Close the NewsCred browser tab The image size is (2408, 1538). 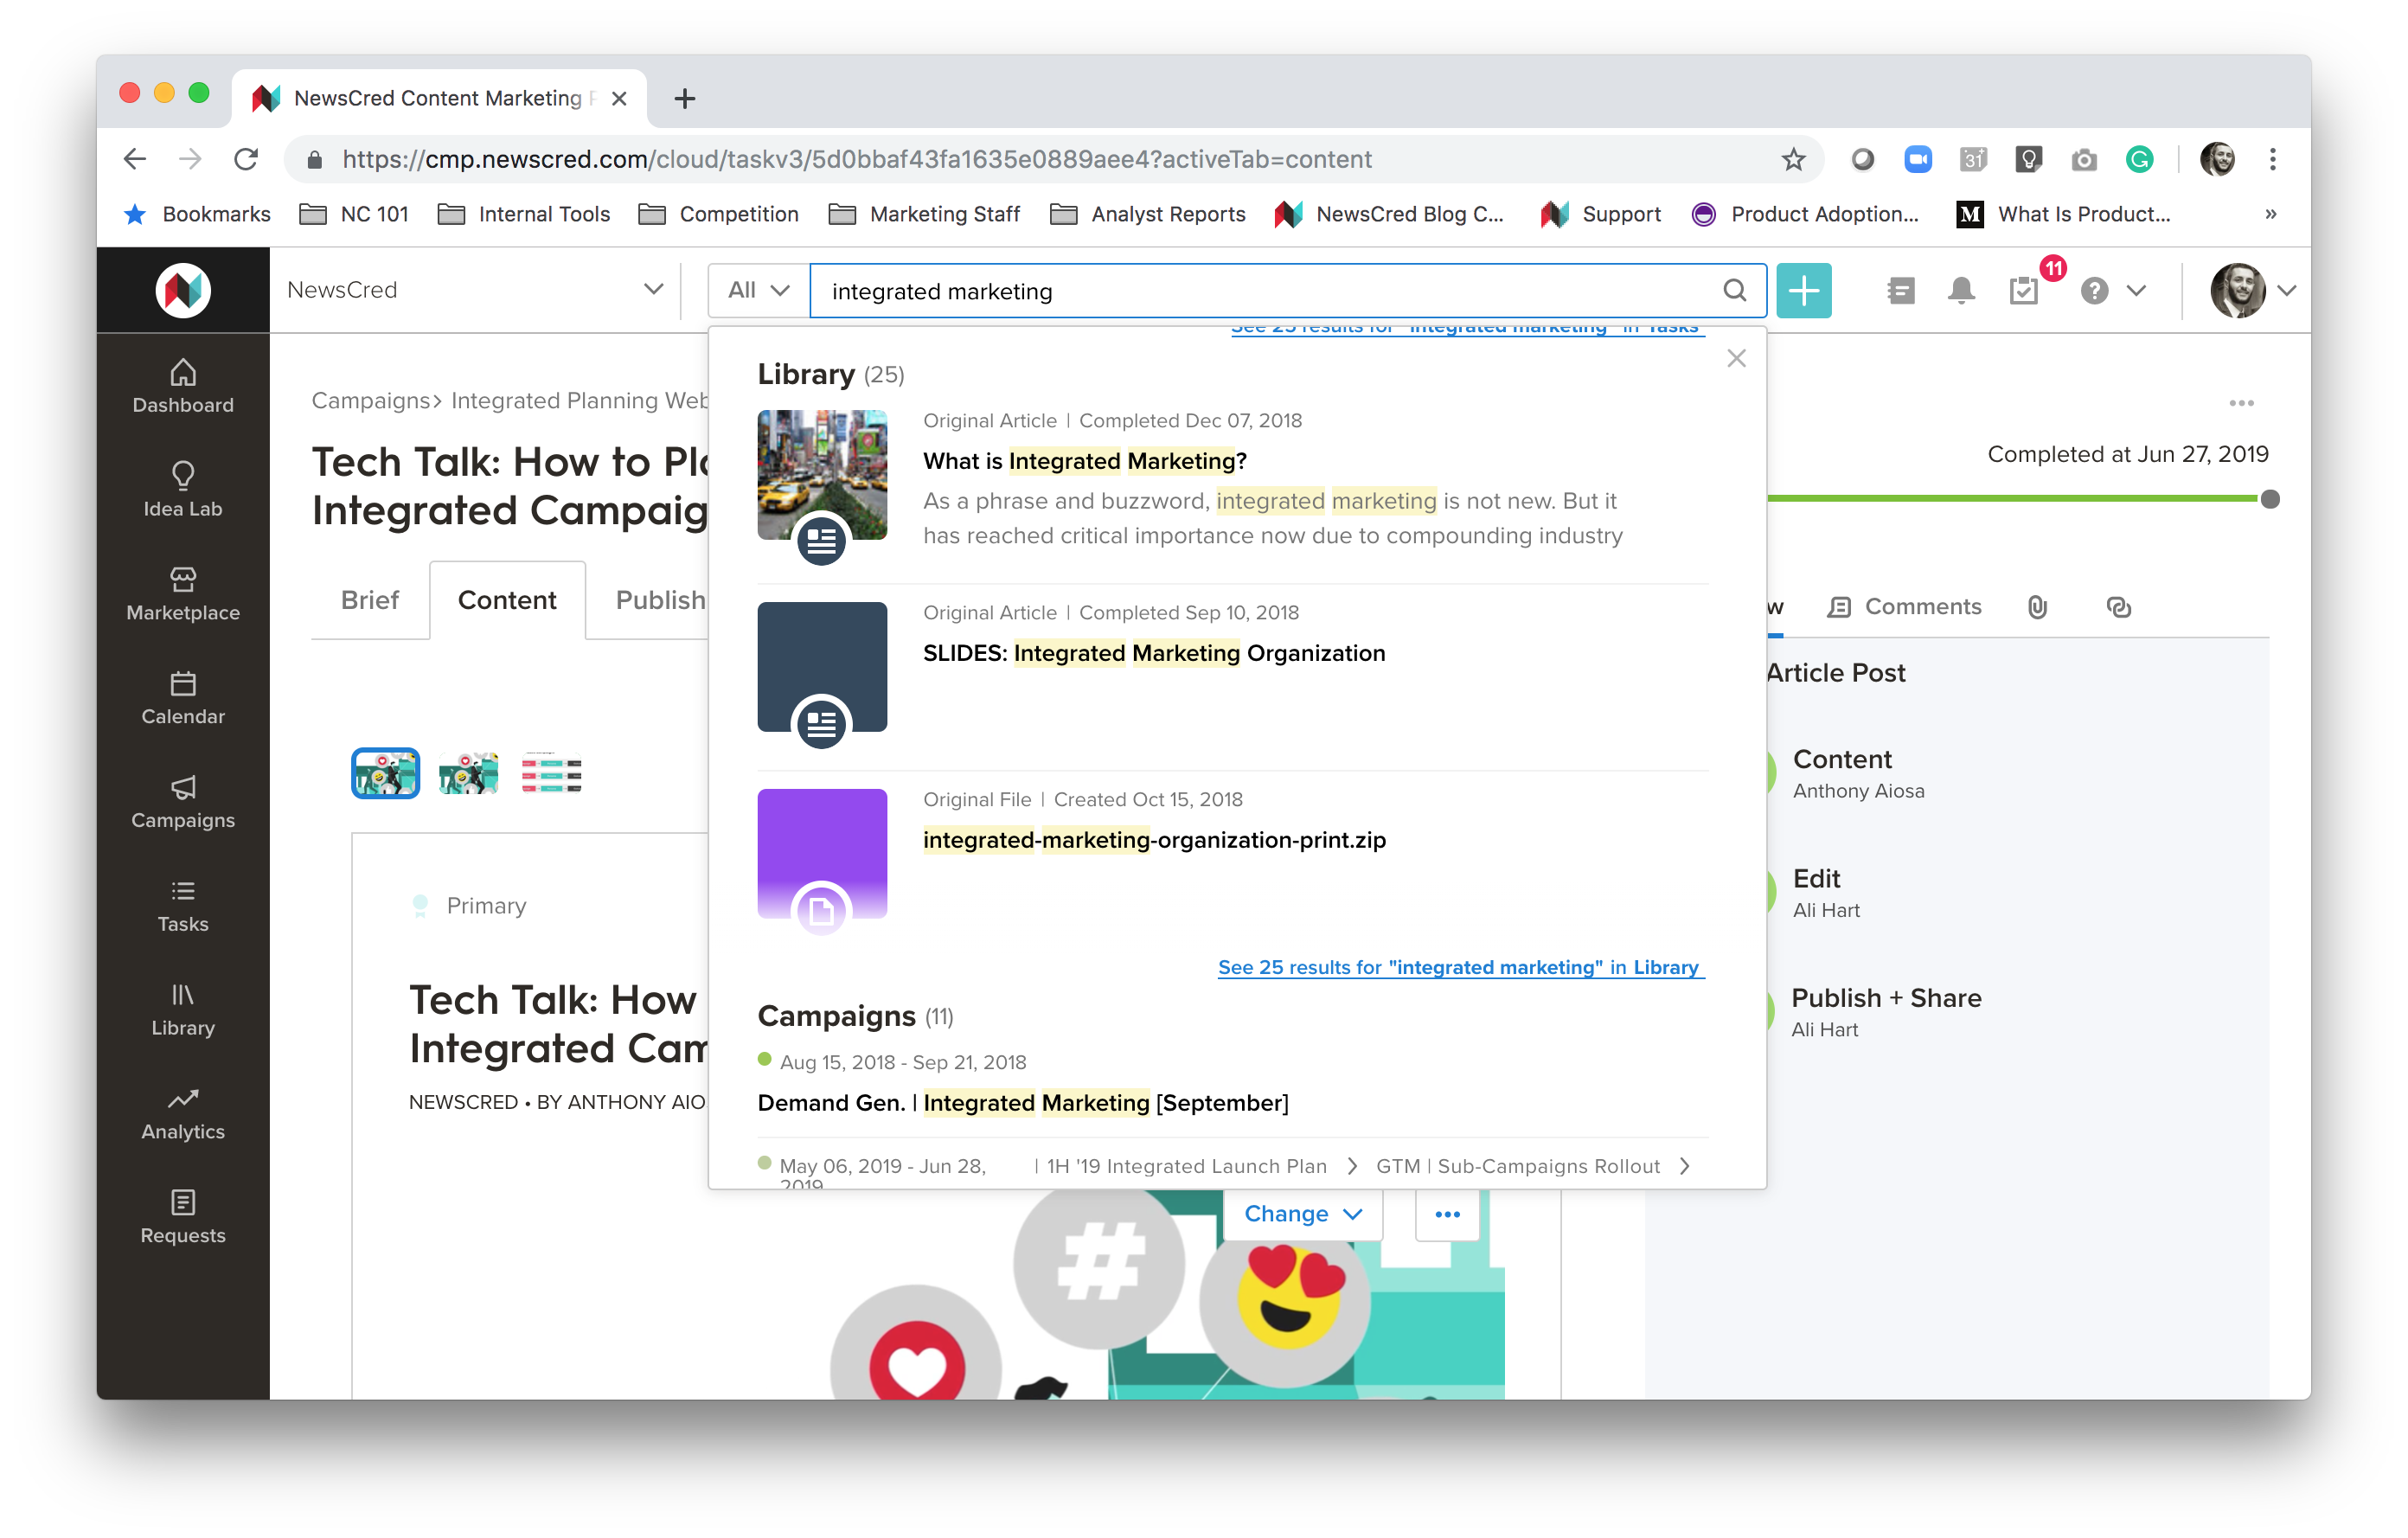[x=619, y=98]
